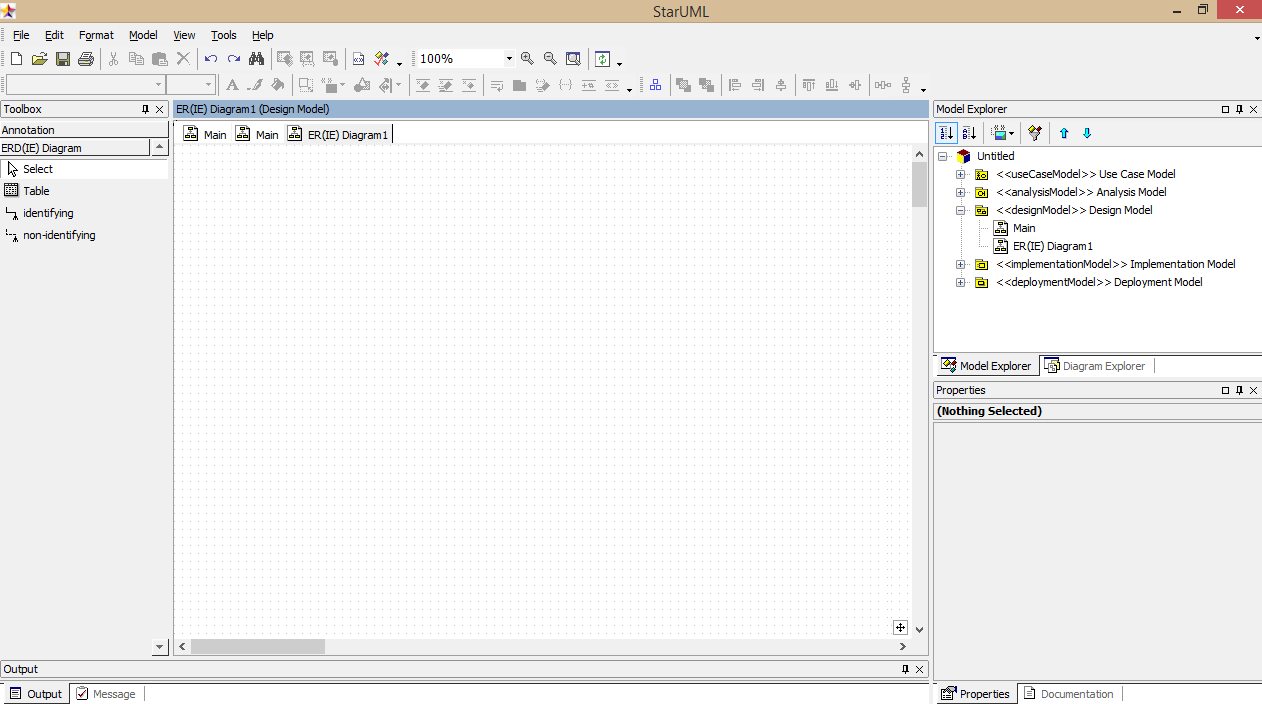Open the zoom percentage dropdown
This screenshot has width=1262, height=704.
tap(509, 59)
